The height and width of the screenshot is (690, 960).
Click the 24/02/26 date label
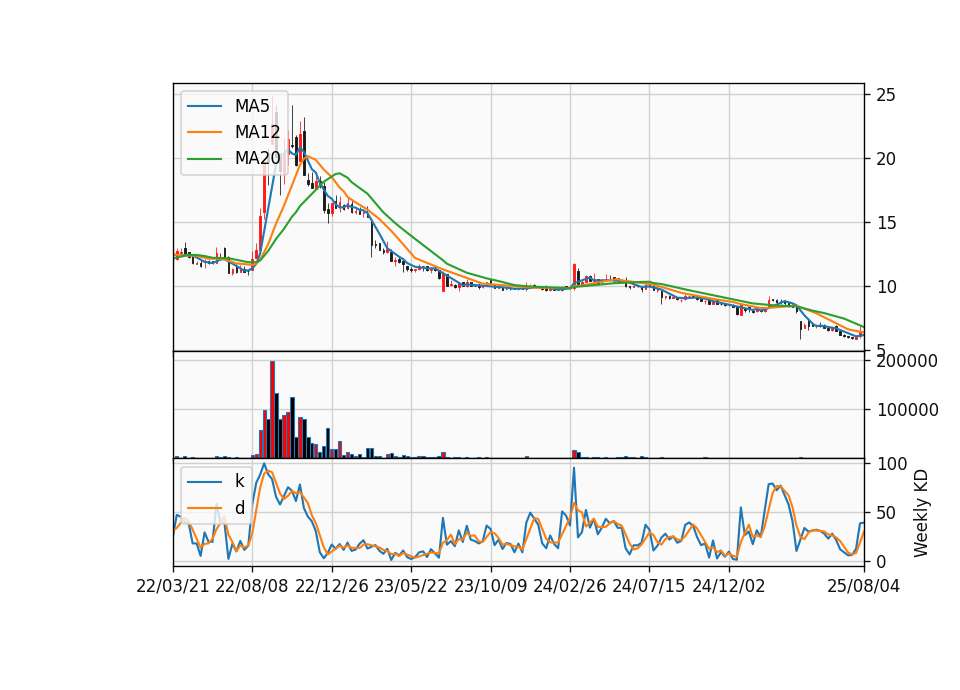(x=569, y=586)
